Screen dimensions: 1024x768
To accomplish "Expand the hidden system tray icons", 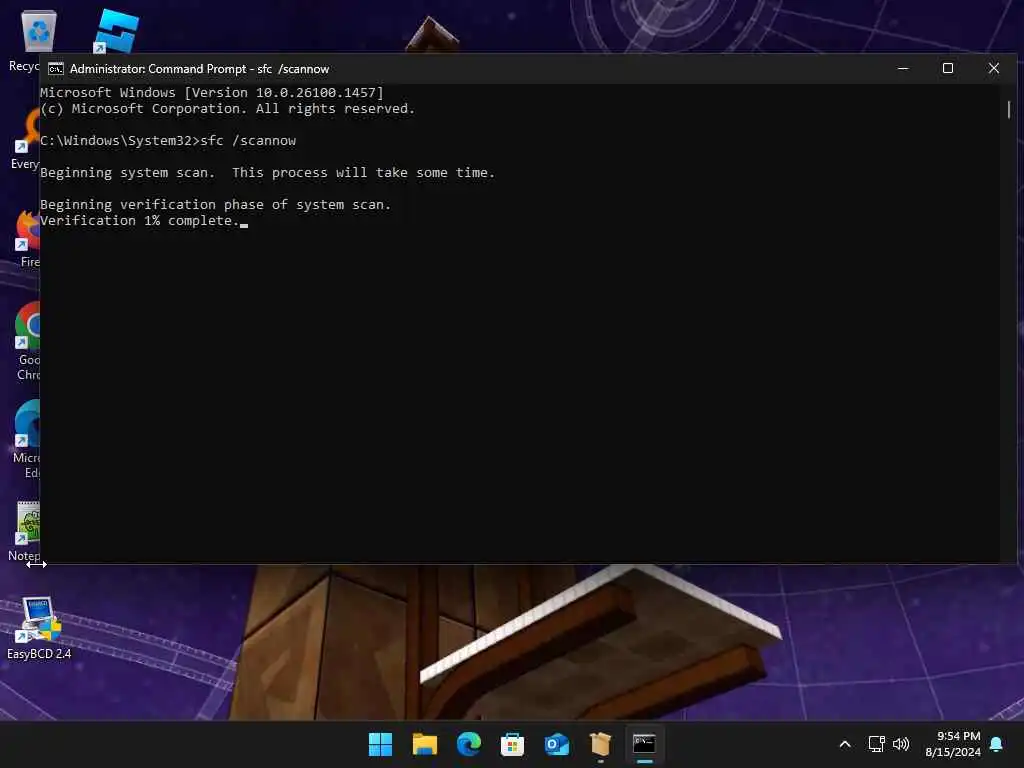I will [844, 744].
